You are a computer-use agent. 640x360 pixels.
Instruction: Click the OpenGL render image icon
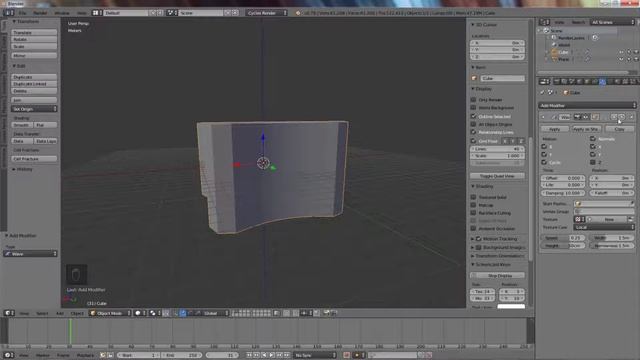point(327,313)
